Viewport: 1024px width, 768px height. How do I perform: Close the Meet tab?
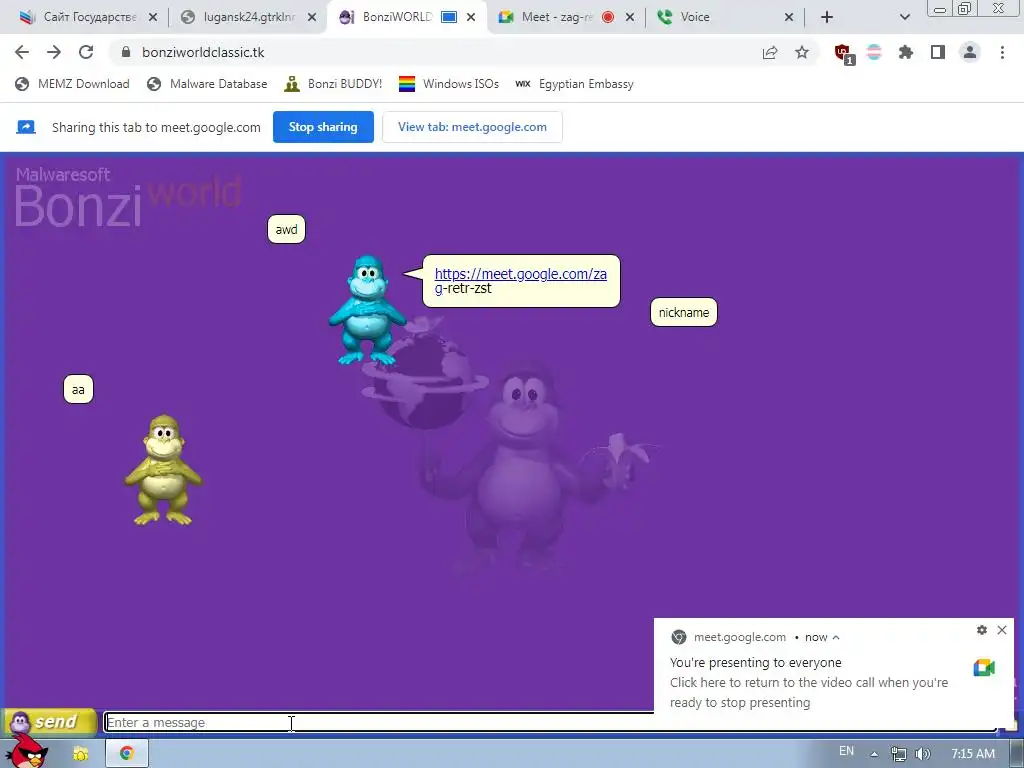pyautogui.click(x=630, y=17)
